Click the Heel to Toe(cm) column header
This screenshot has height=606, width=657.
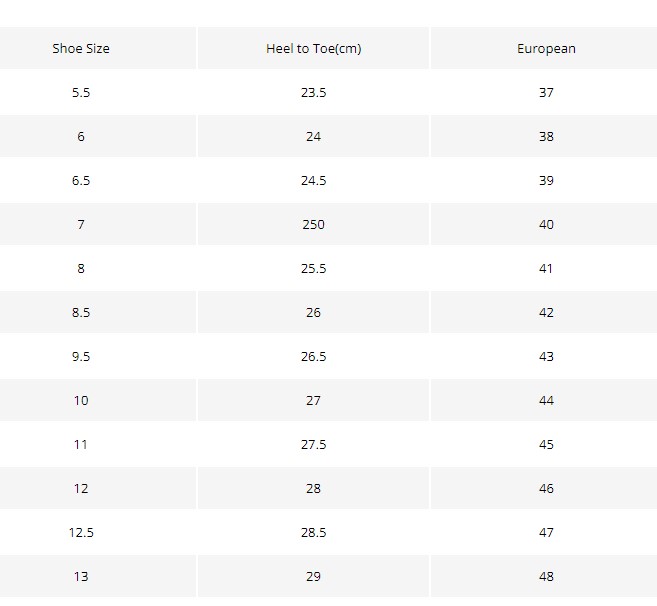pyautogui.click(x=313, y=49)
